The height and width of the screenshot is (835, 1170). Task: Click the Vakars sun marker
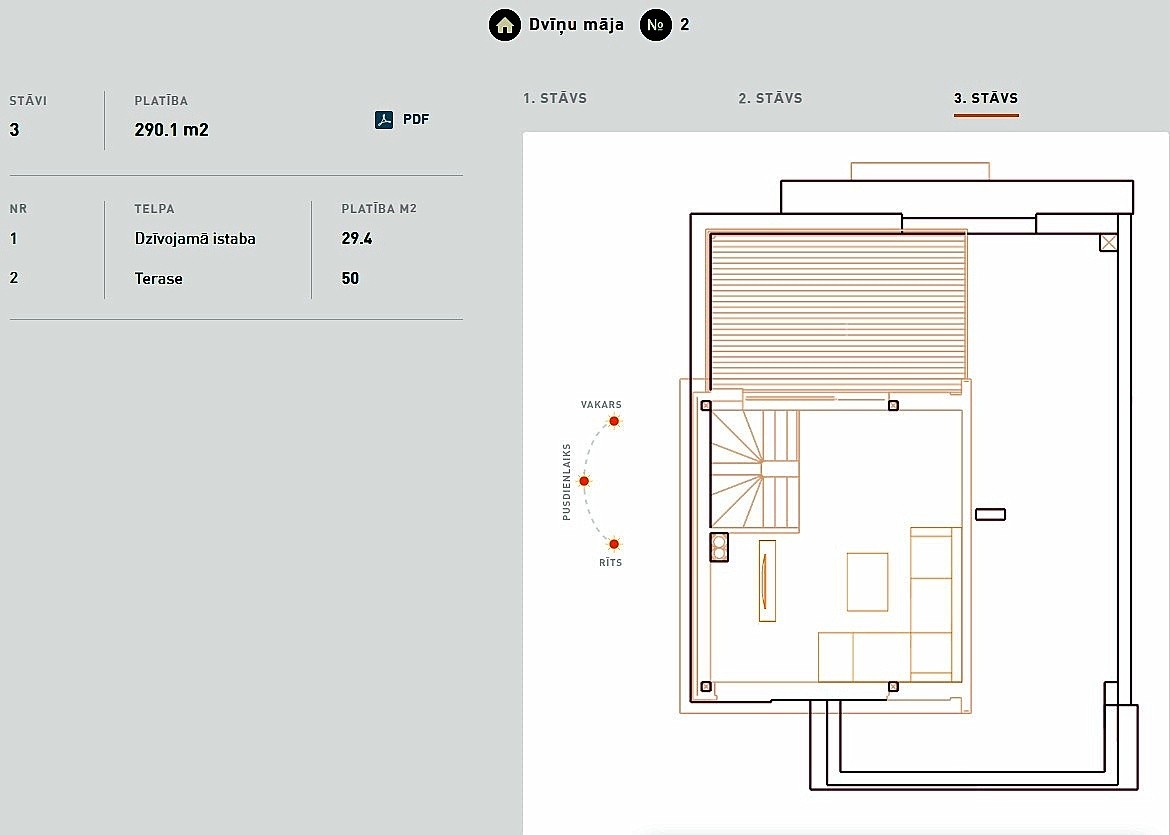click(614, 421)
